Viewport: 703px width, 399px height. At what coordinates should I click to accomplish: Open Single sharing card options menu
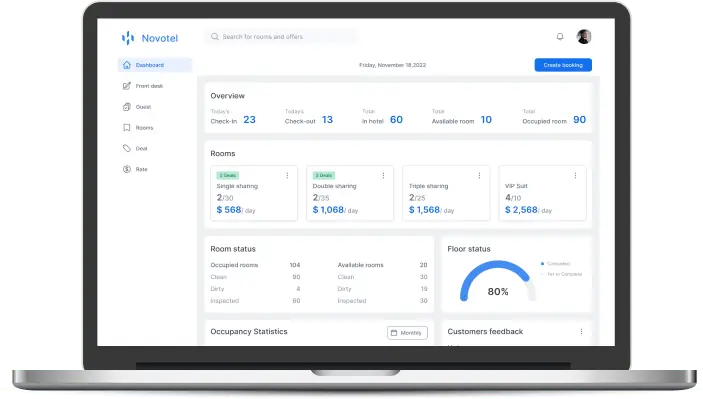287,175
